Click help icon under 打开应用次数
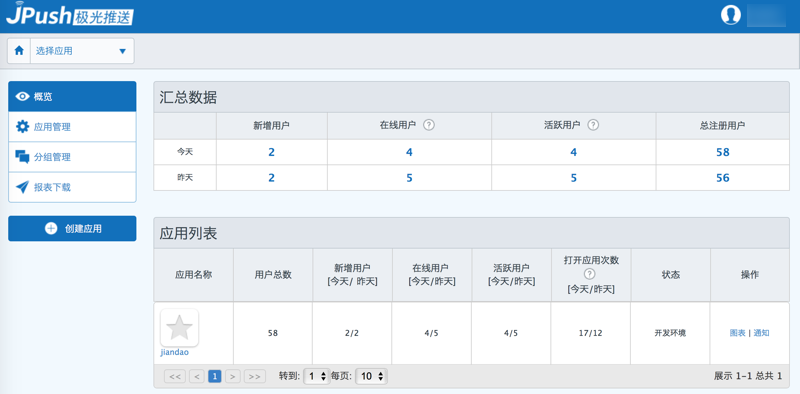This screenshot has height=394, width=800. [x=590, y=274]
